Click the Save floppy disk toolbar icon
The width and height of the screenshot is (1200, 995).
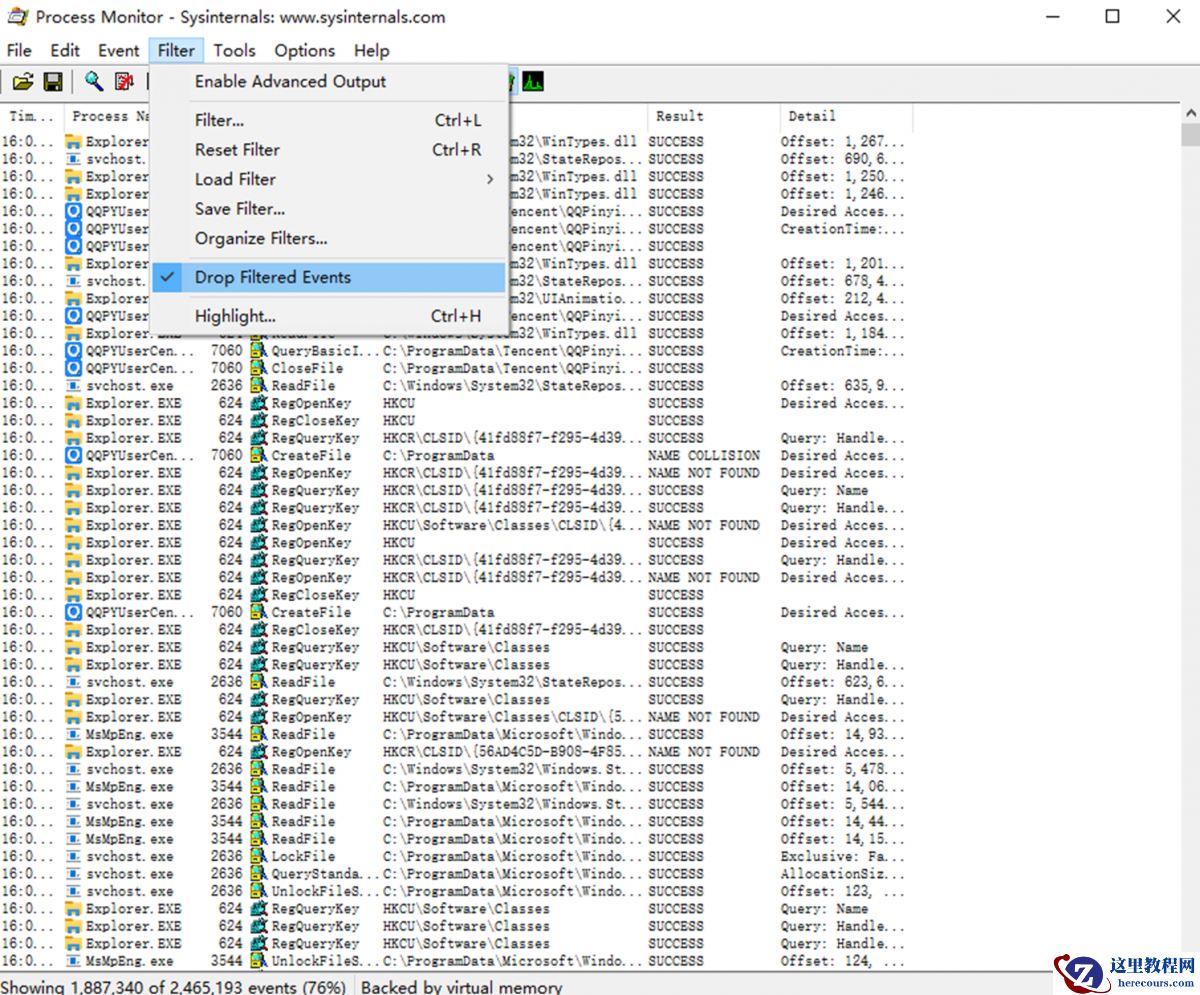point(52,82)
